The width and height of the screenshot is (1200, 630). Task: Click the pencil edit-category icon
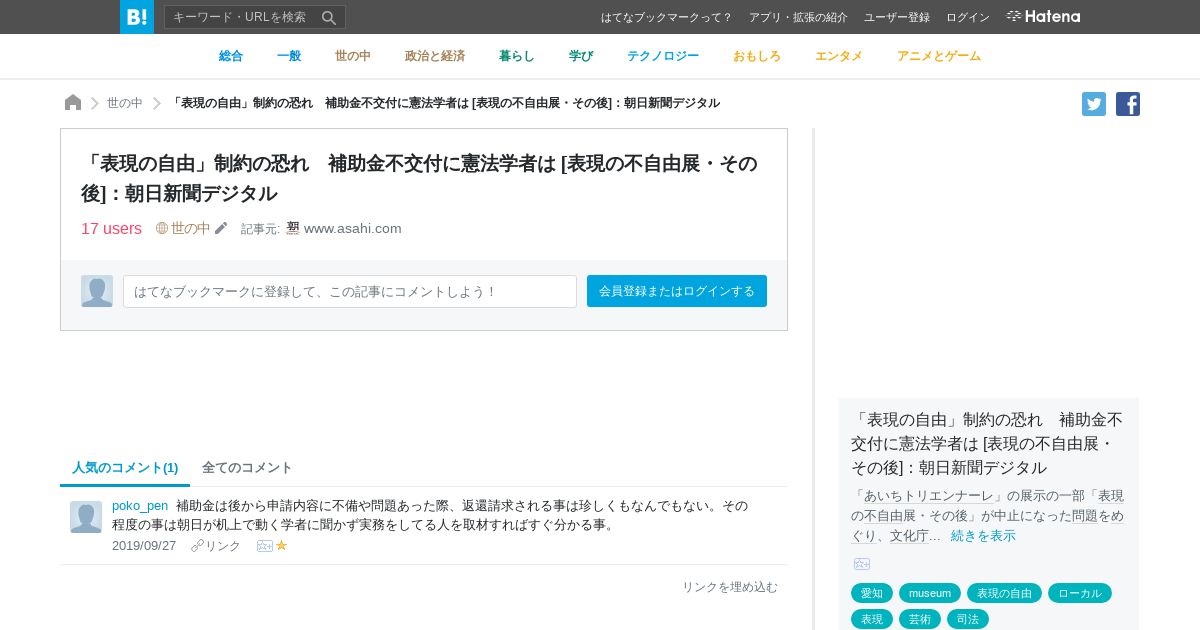[x=221, y=228]
